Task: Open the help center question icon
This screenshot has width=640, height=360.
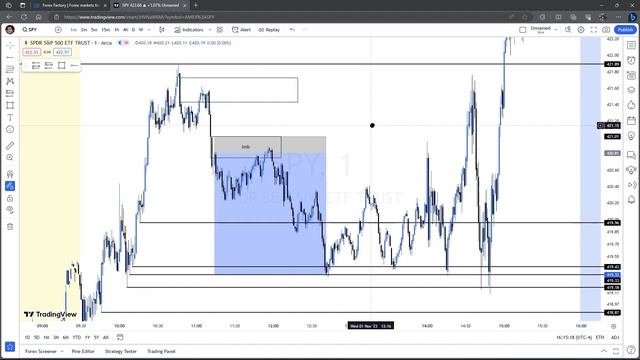Action: 631,351
